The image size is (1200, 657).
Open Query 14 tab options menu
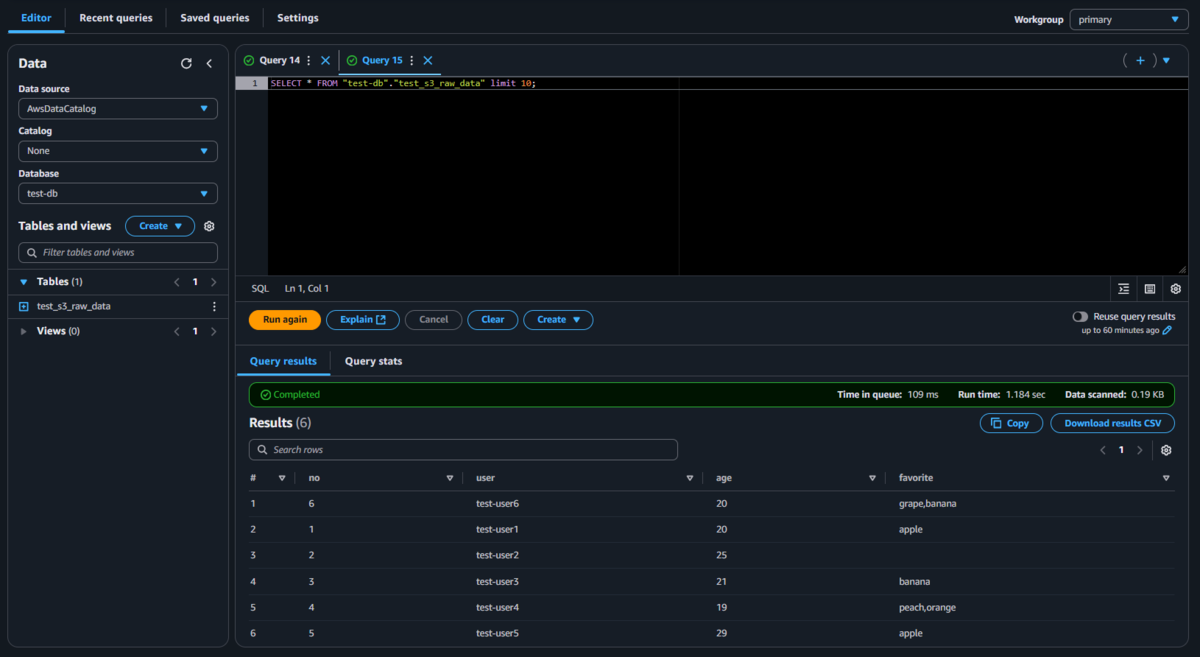pos(309,61)
